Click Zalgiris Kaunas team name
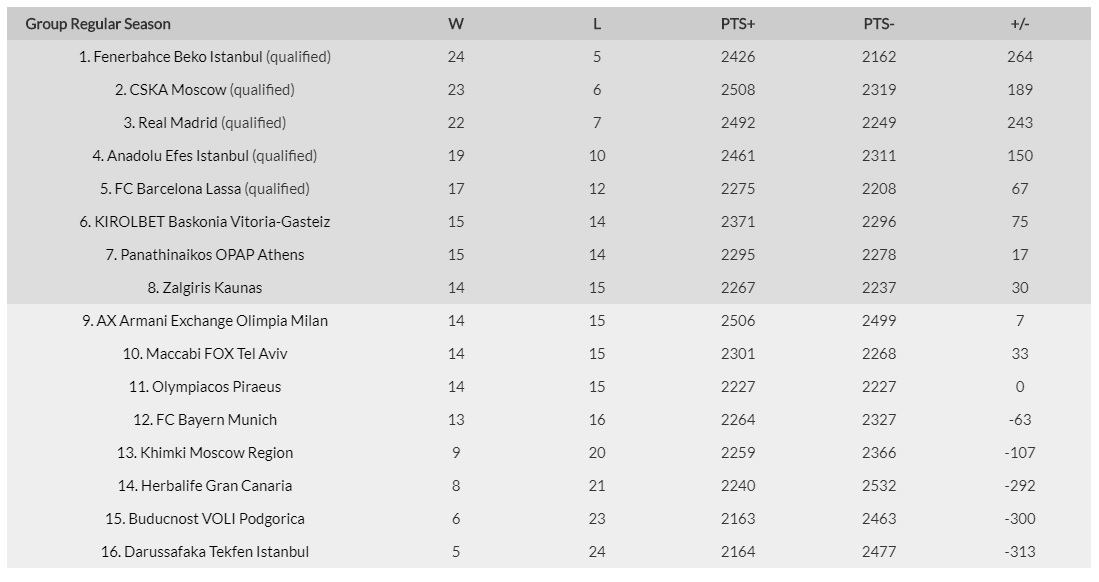This screenshot has width=1099, height=582. click(x=212, y=287)
